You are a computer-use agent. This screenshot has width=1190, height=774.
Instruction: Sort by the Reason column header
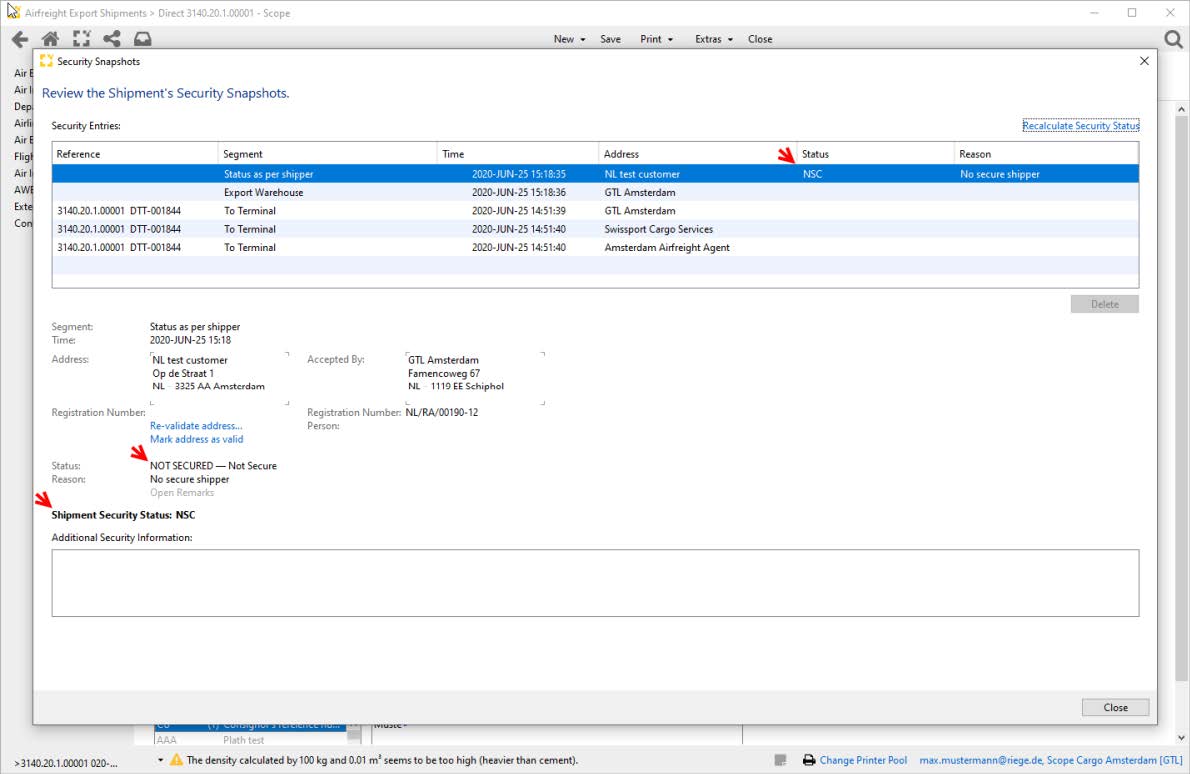(1046, 154)
